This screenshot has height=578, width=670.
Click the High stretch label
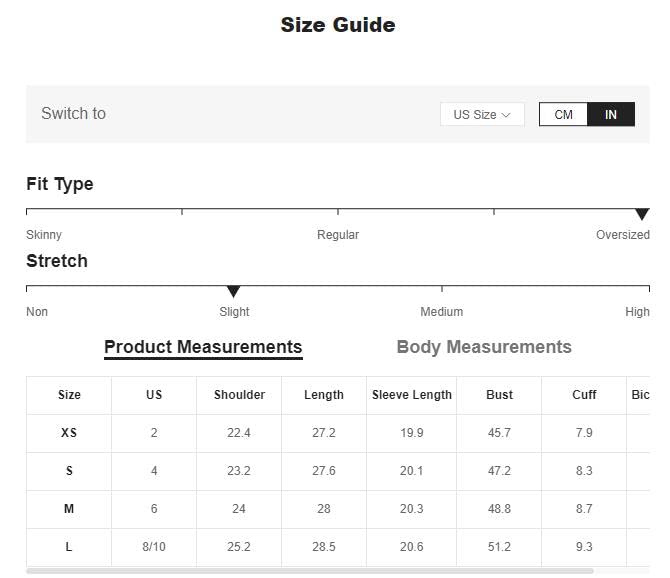637,312
